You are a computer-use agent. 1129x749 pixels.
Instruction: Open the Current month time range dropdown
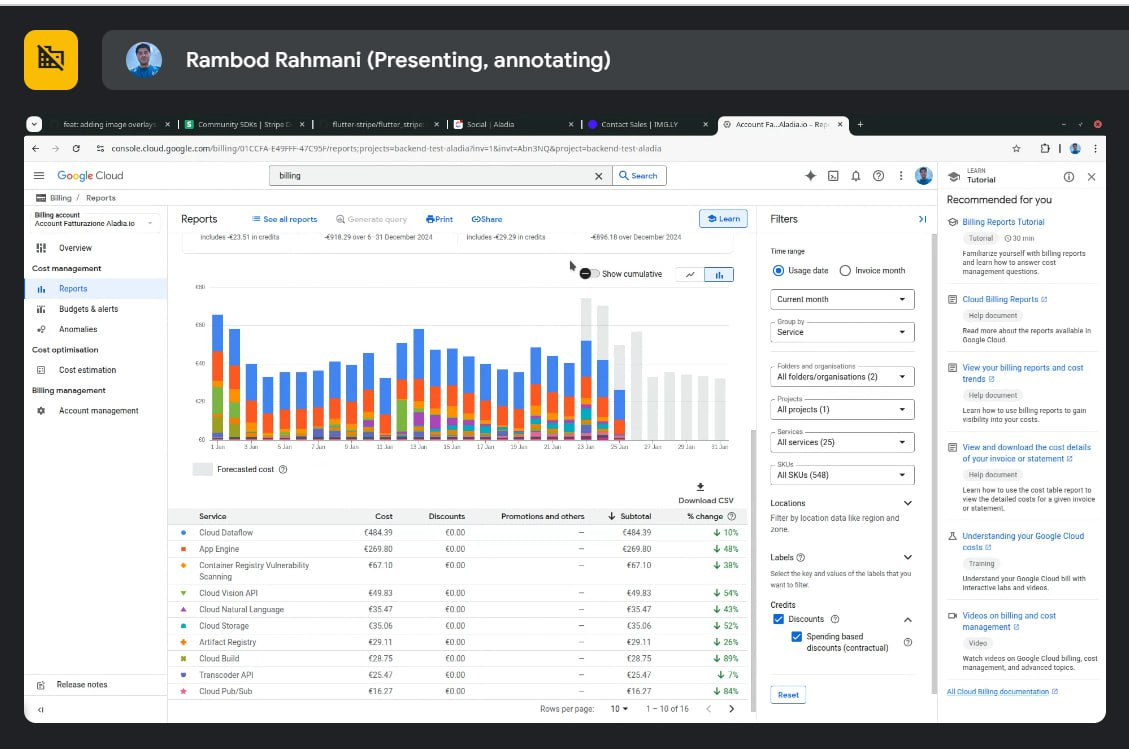click(842, 300)
